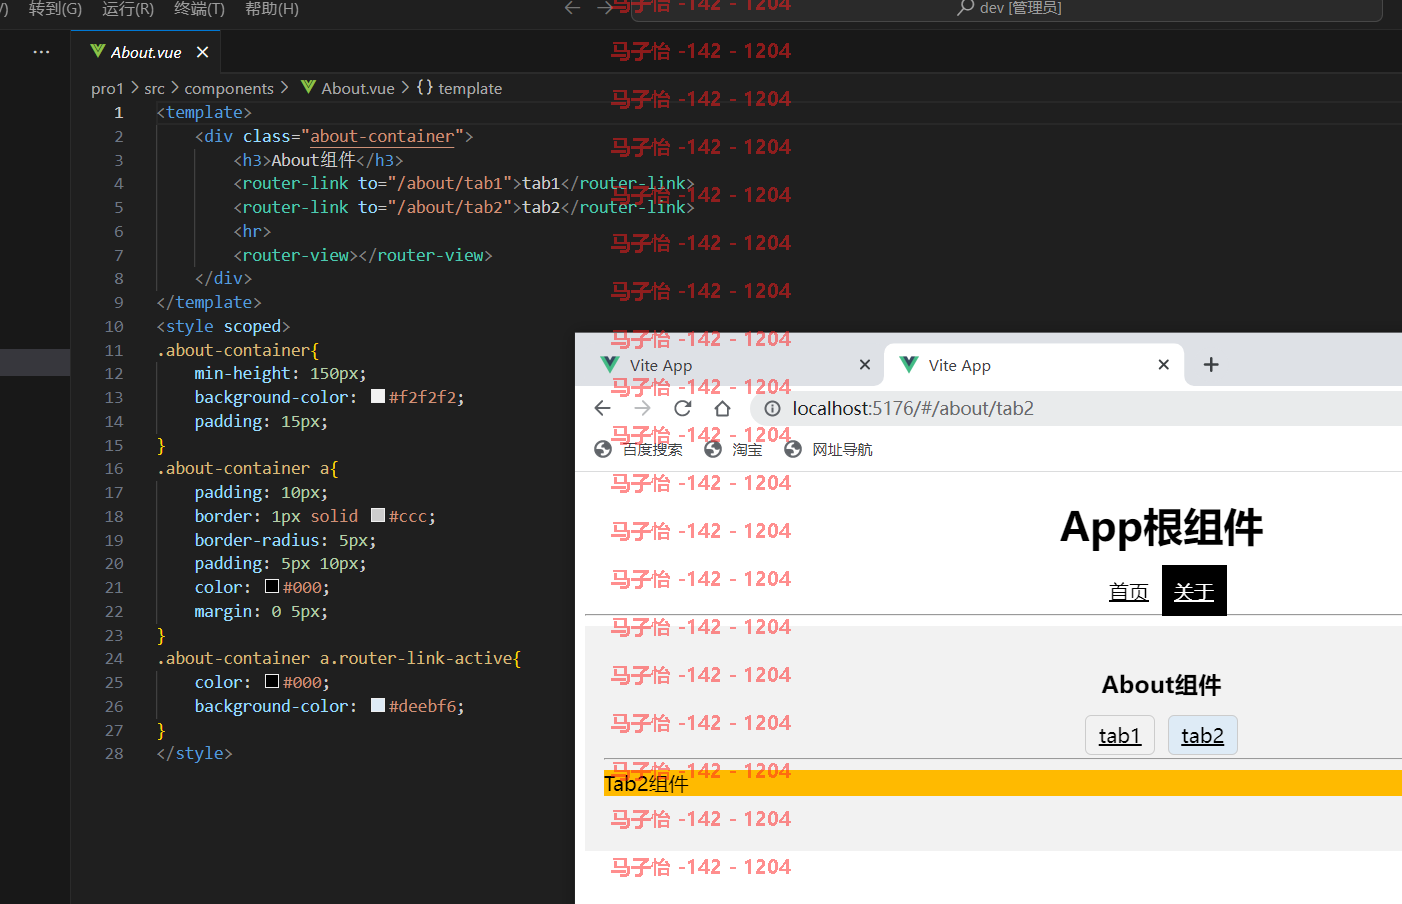The height and width of the screenshot is (904, 1402).
Task: Click the App根组件 heading
Action: point(1161,528)
